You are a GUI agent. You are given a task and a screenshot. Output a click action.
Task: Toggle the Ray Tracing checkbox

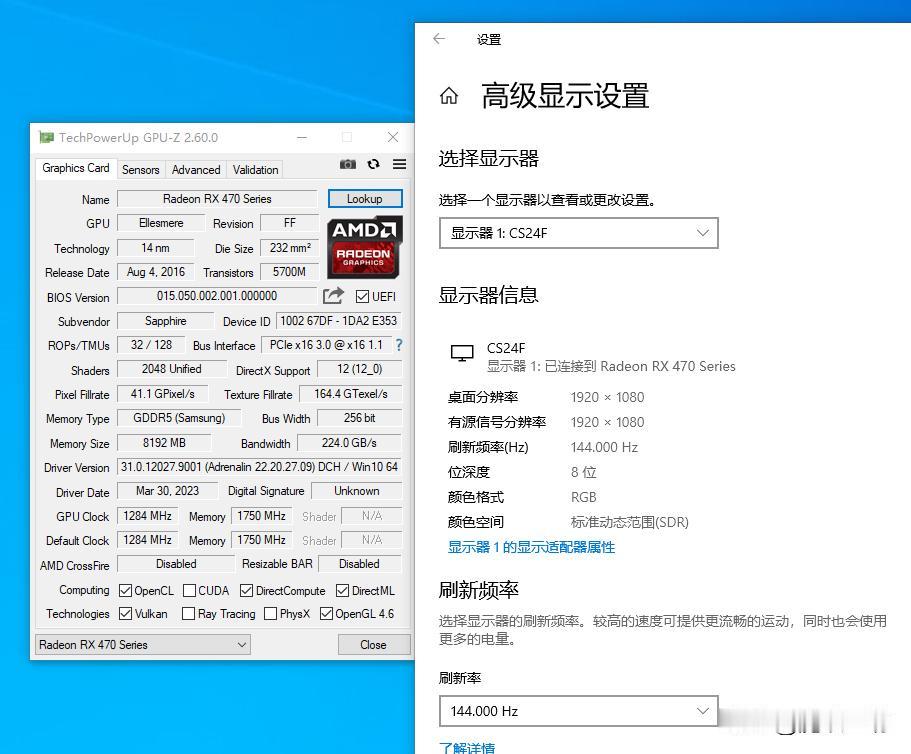(x=188, y=613)
